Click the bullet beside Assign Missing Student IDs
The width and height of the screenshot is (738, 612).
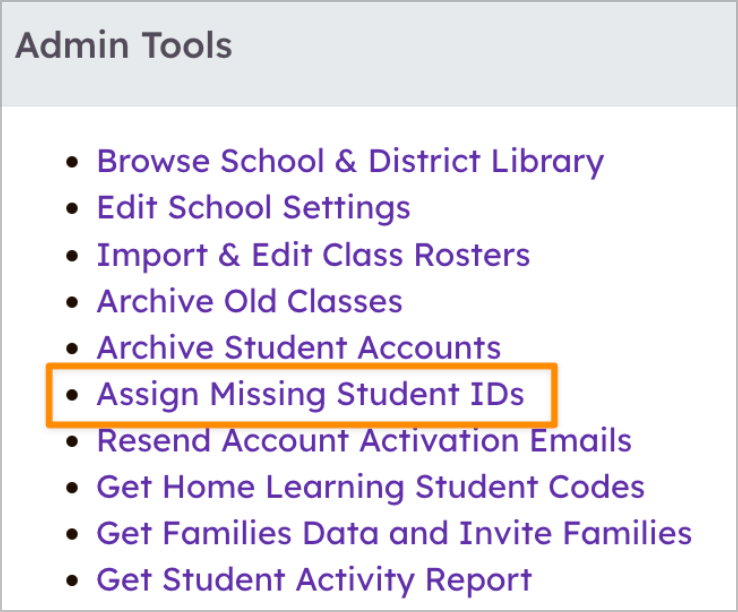point(70,395)
